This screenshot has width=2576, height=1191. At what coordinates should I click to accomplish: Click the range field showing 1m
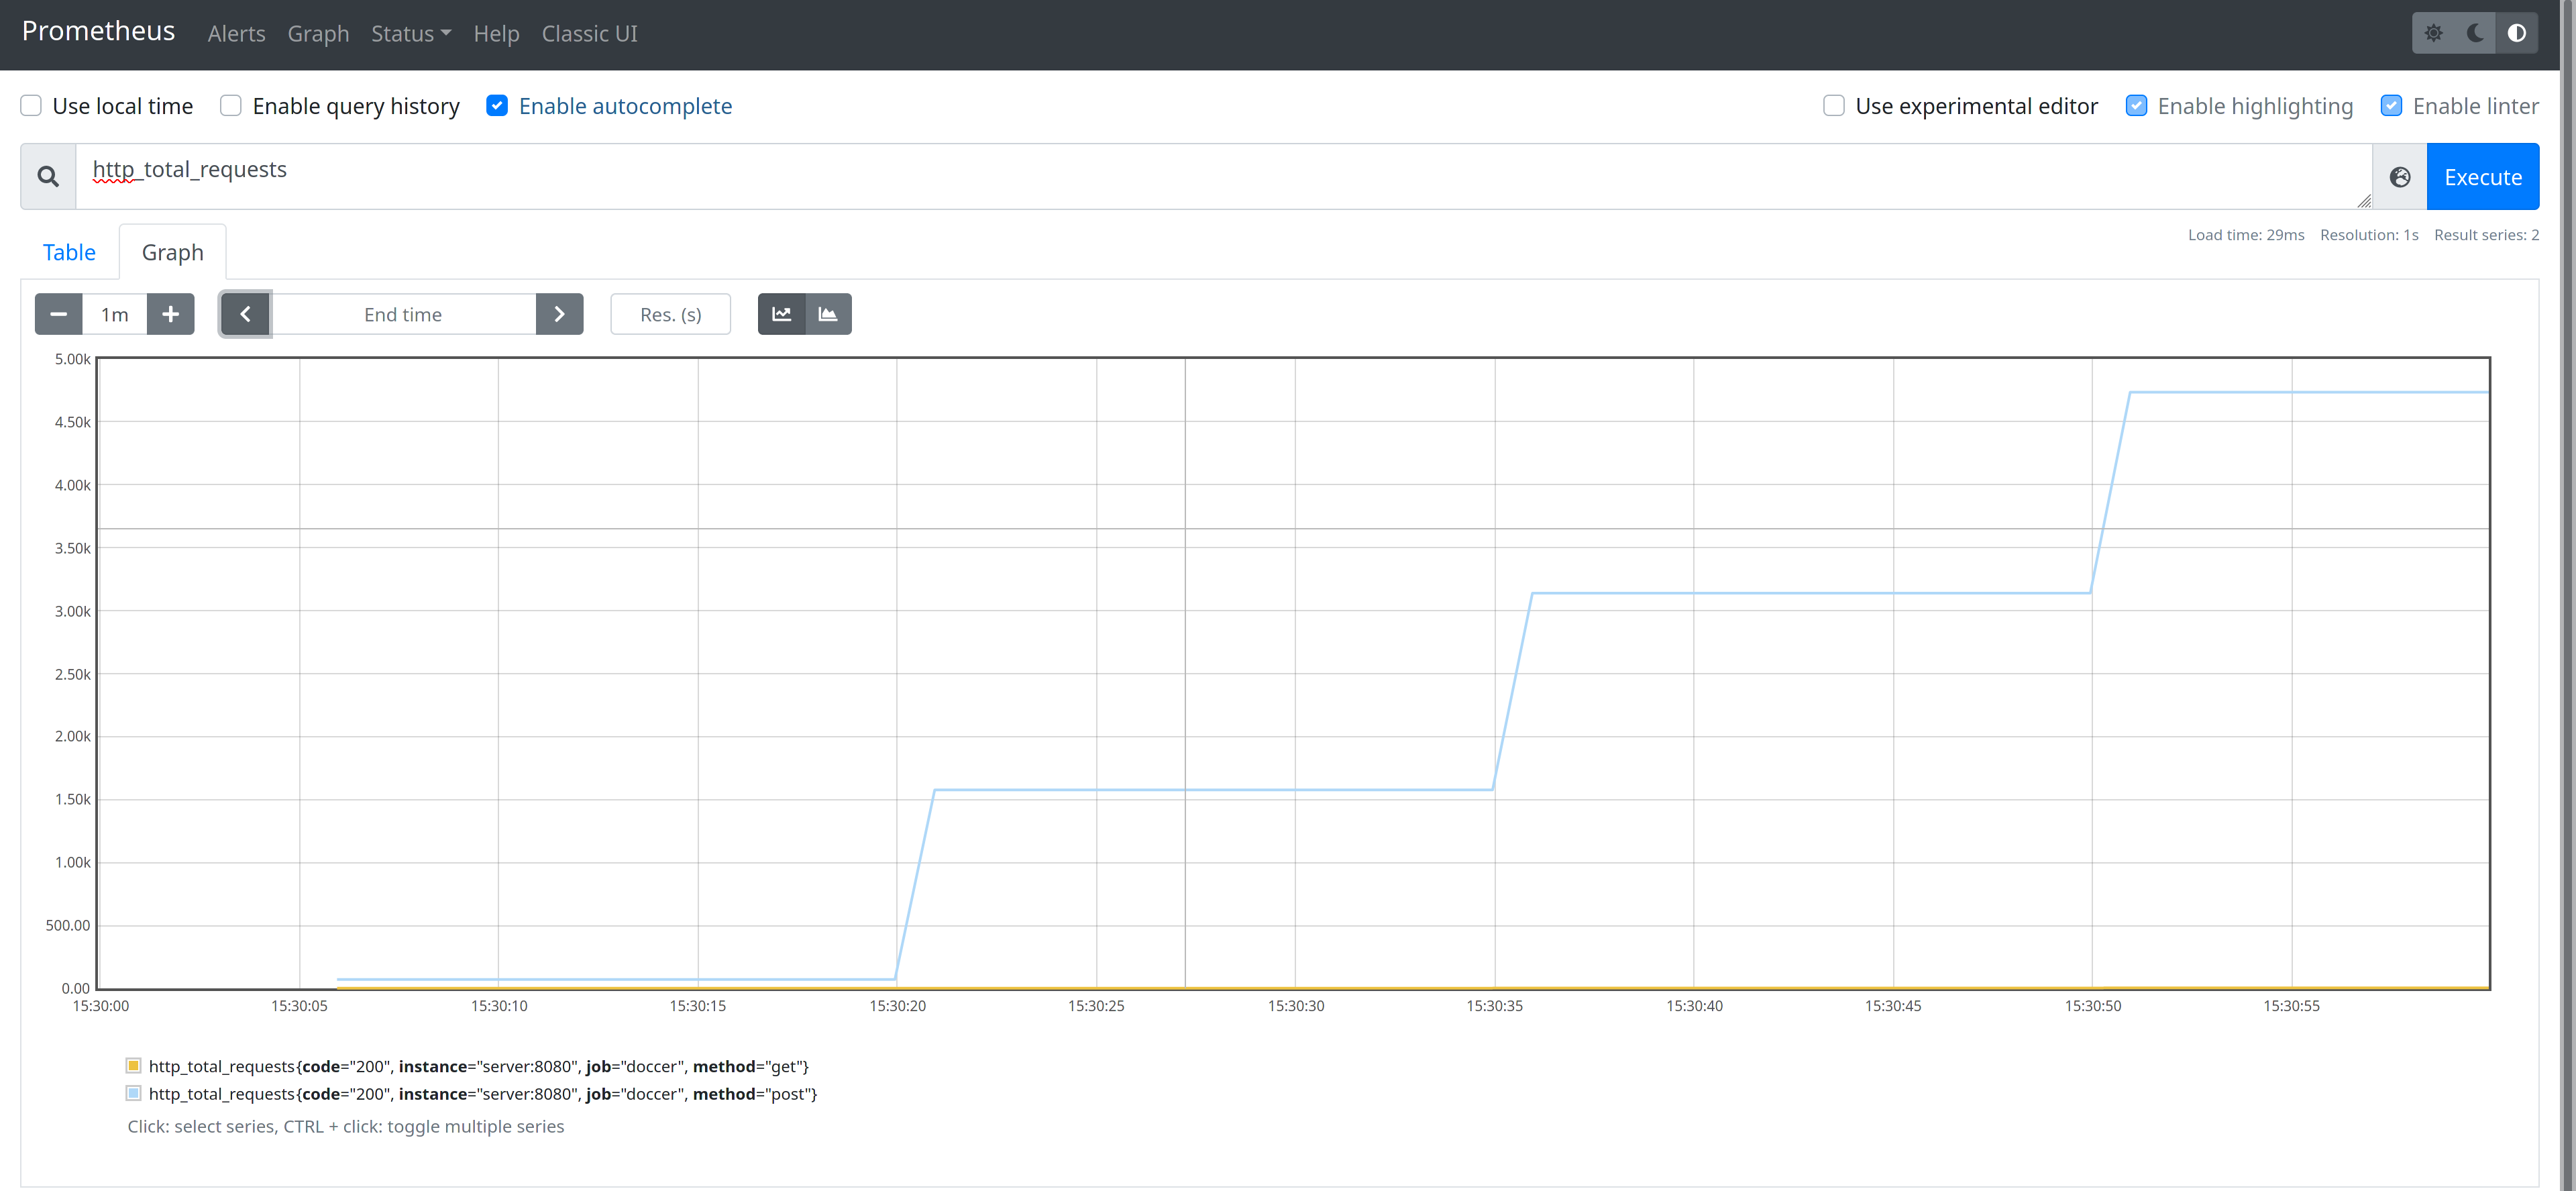click(115, 314)
